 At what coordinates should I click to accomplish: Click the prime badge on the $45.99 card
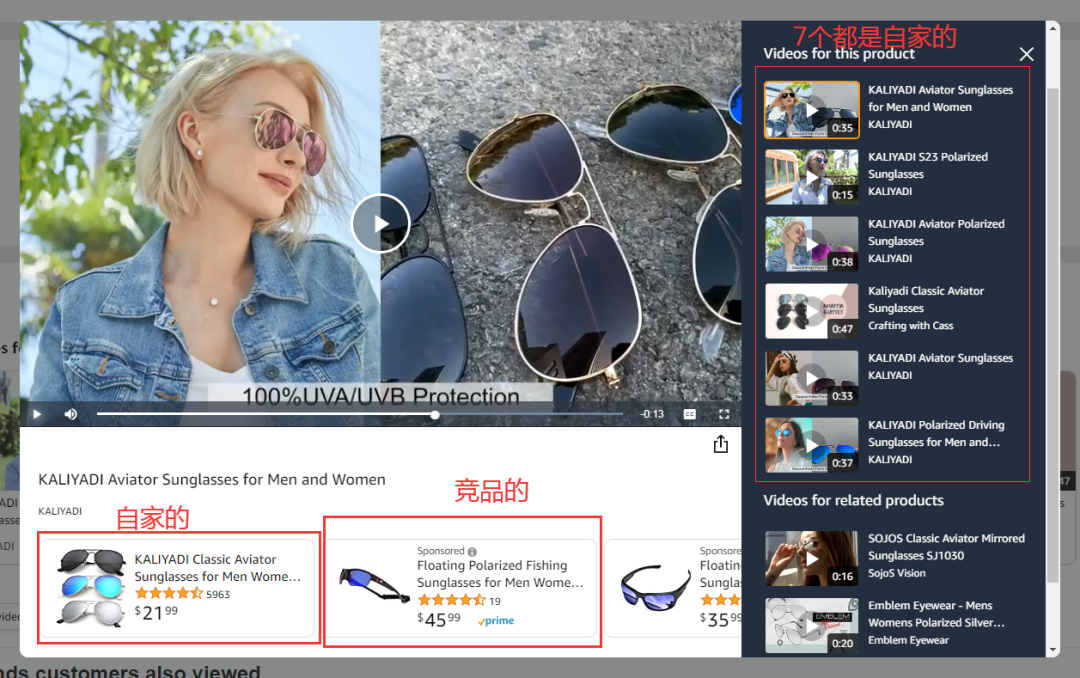[496, 621]
